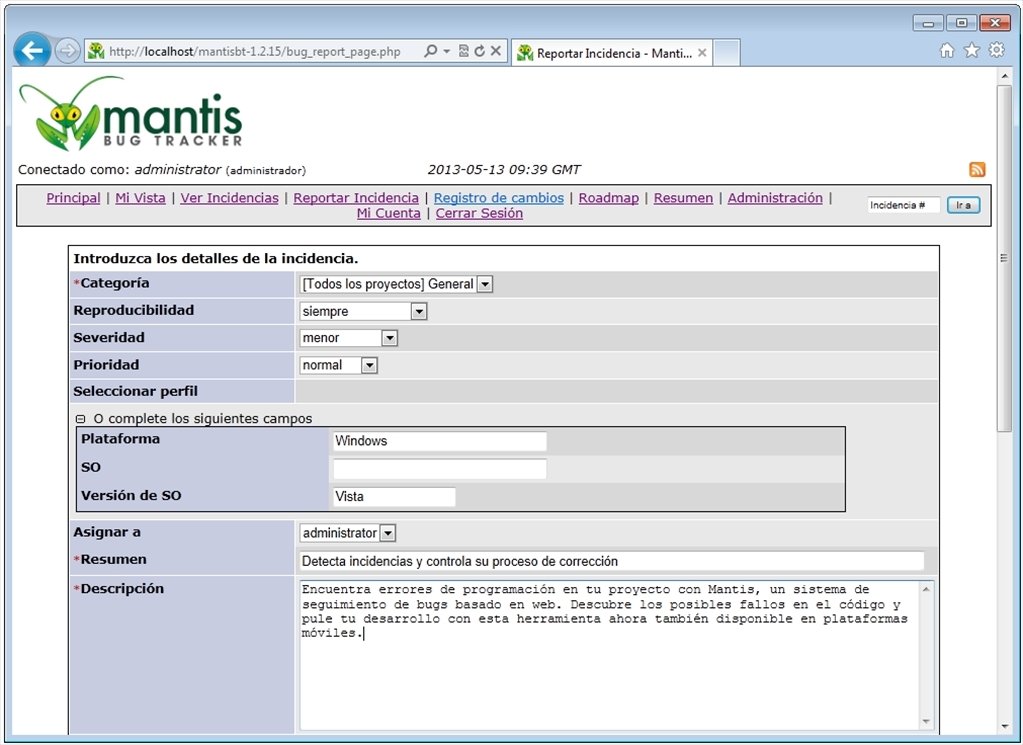Screen dimensions: 1023x745
Task: Close the Reportar Incidencia tab
Action: pyautogui.click(x=702, y=53)
